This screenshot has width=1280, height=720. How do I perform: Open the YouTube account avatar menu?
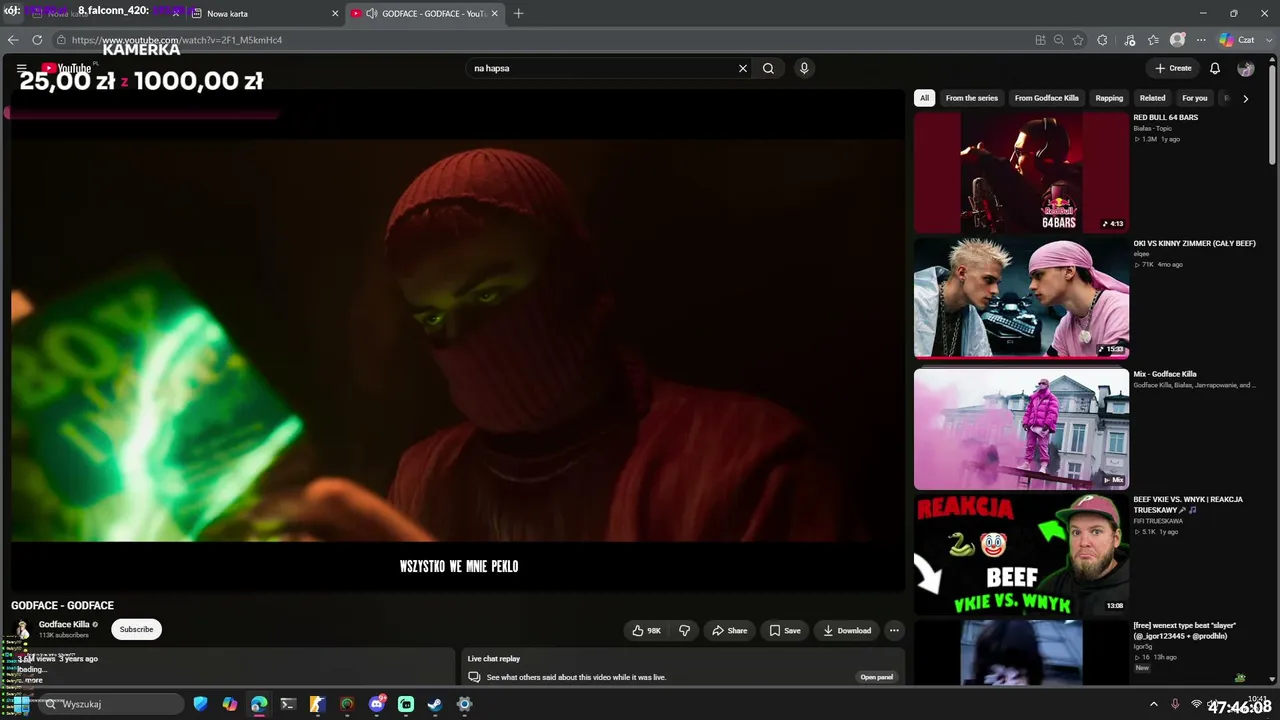tap(1245, 68)
